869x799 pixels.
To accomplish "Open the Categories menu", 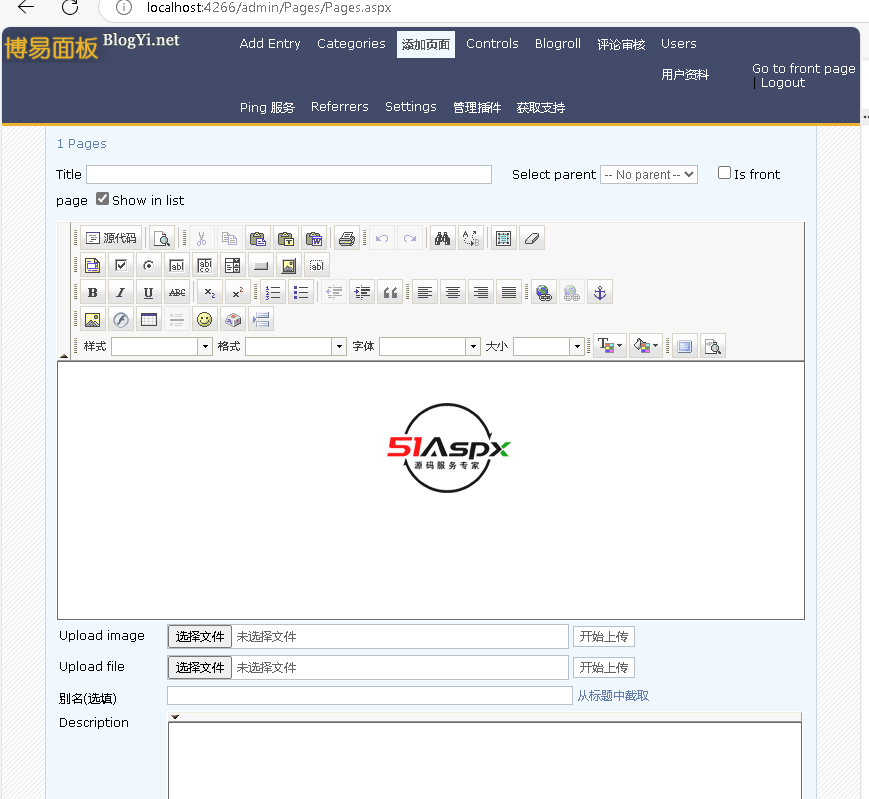I will click(351, 44).
